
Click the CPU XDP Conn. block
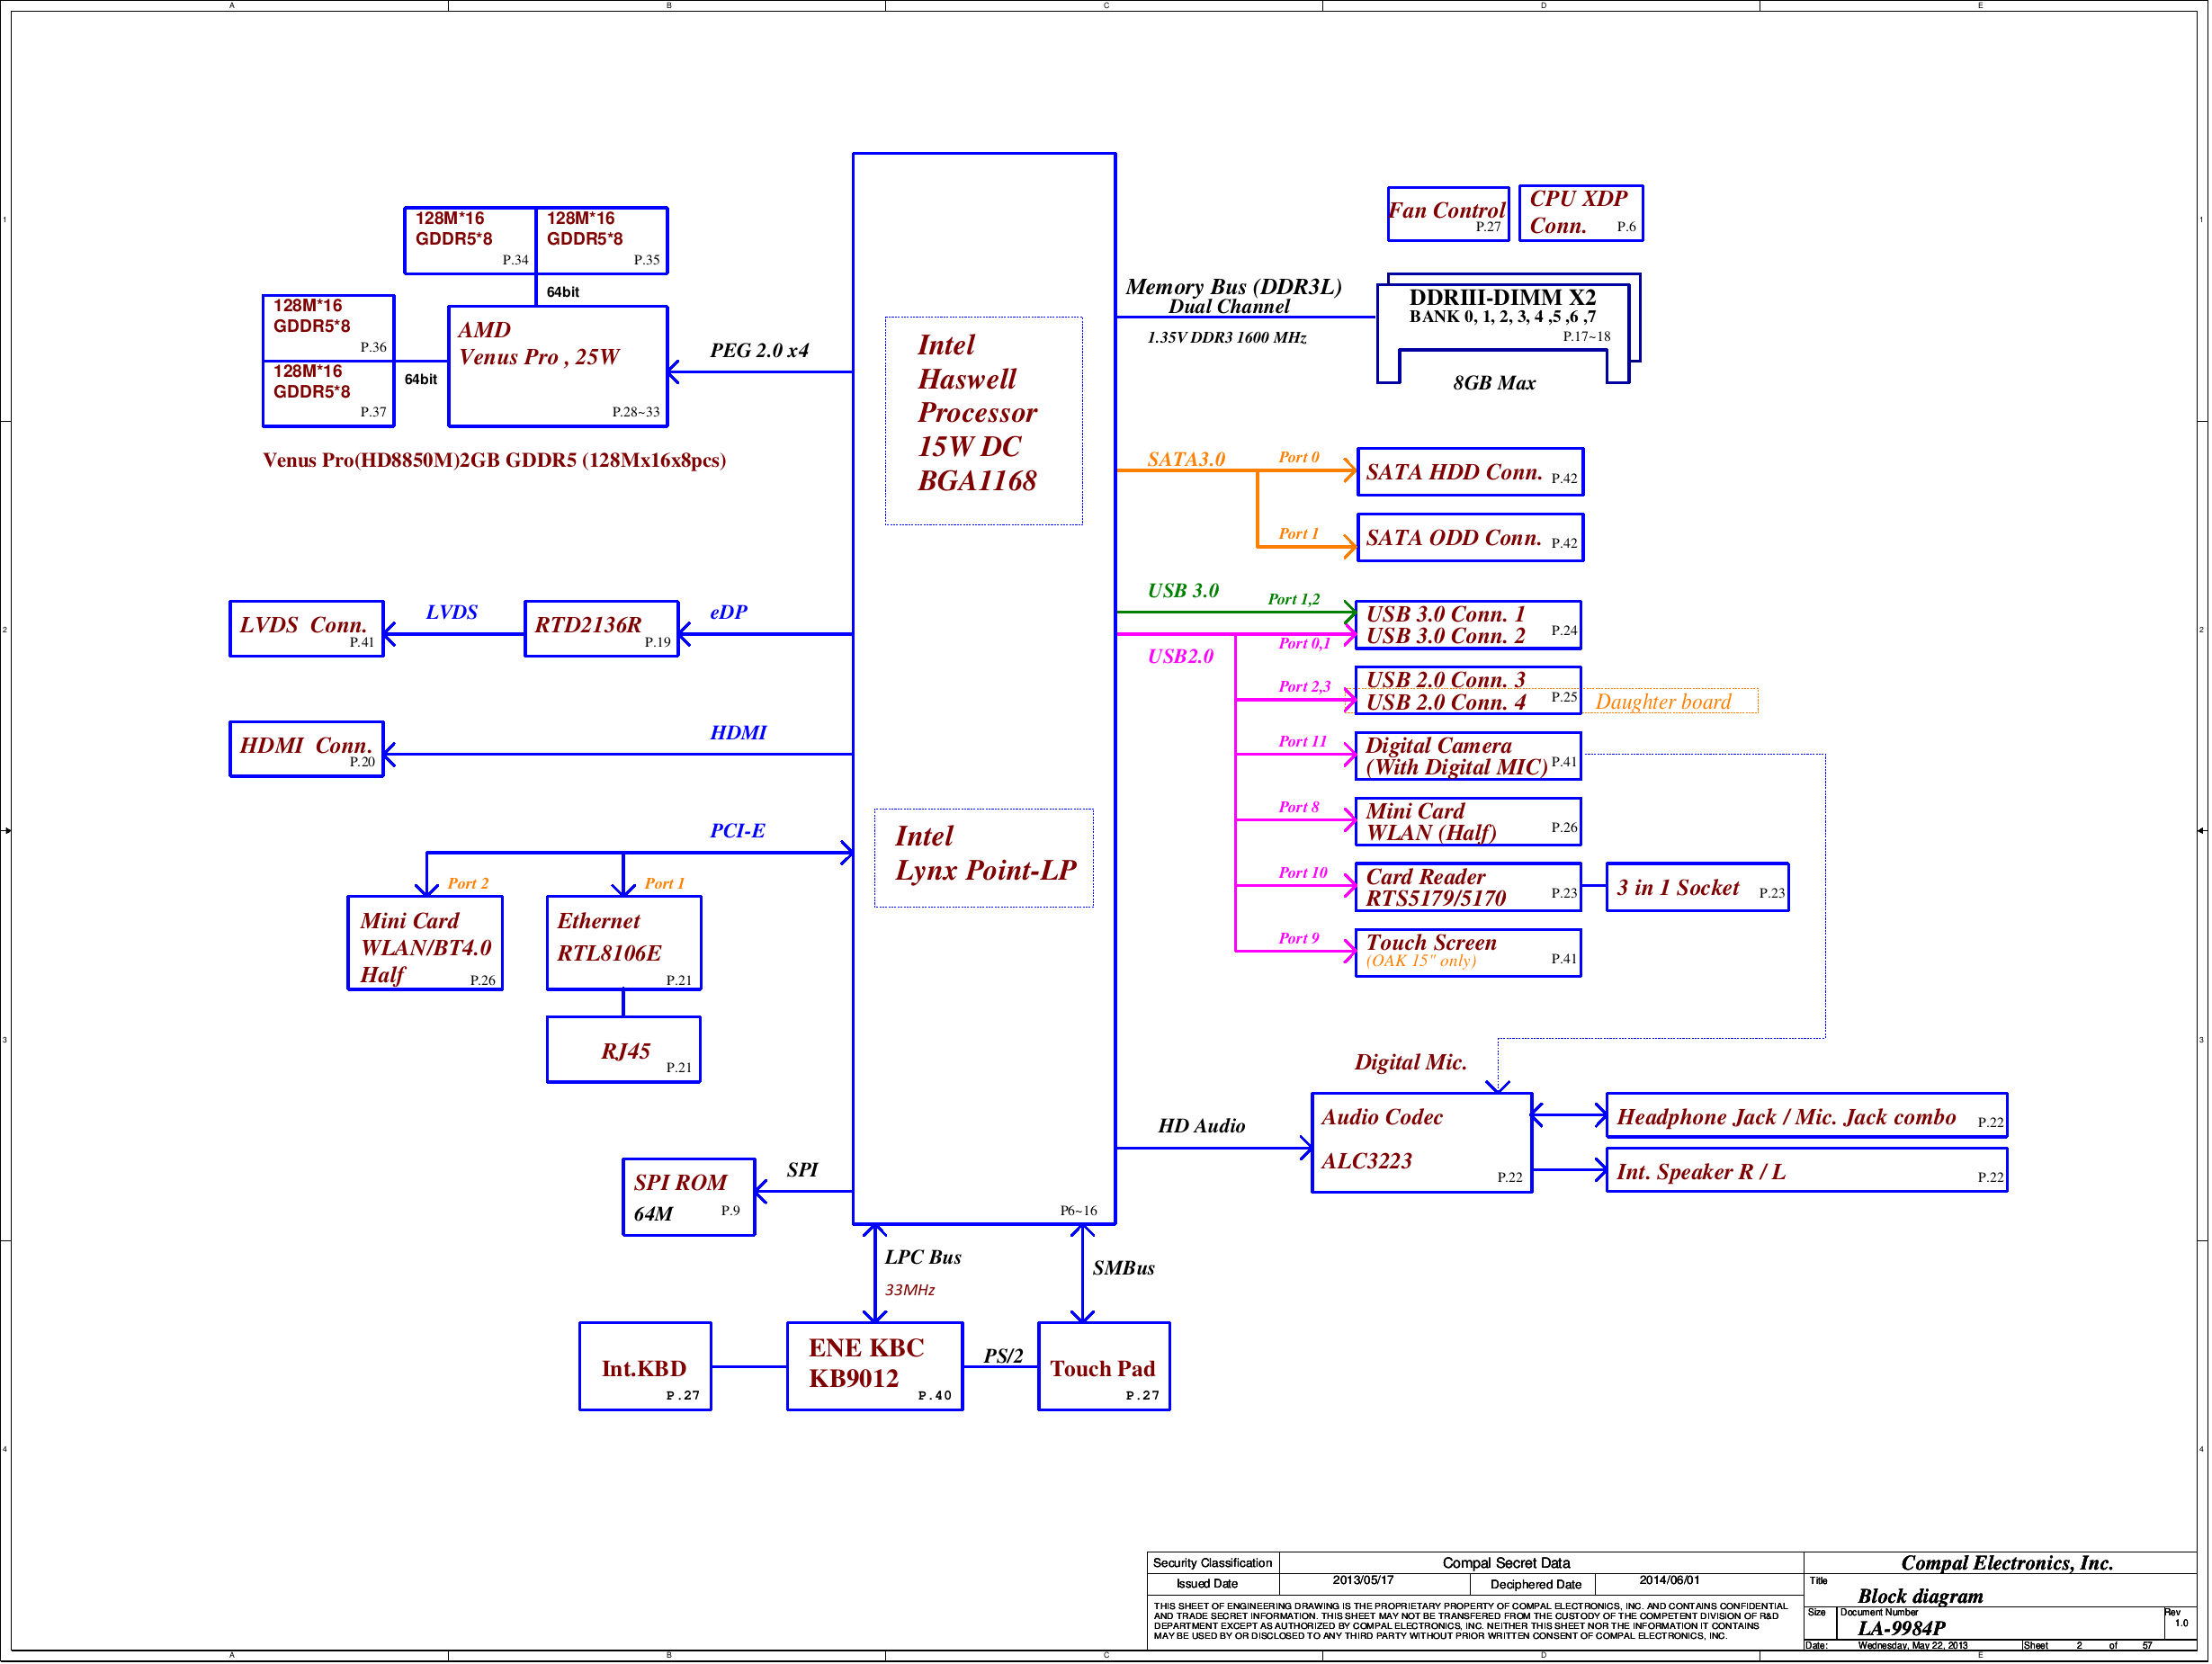point(1581,213)
